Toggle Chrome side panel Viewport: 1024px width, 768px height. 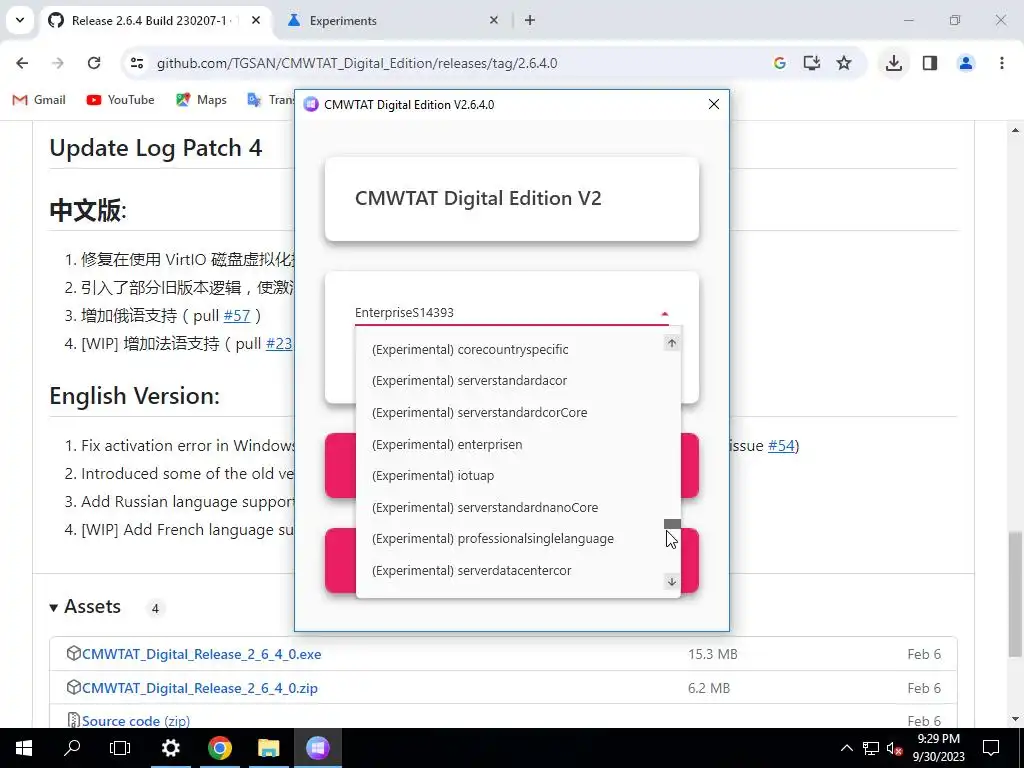[x=930, y=63]
